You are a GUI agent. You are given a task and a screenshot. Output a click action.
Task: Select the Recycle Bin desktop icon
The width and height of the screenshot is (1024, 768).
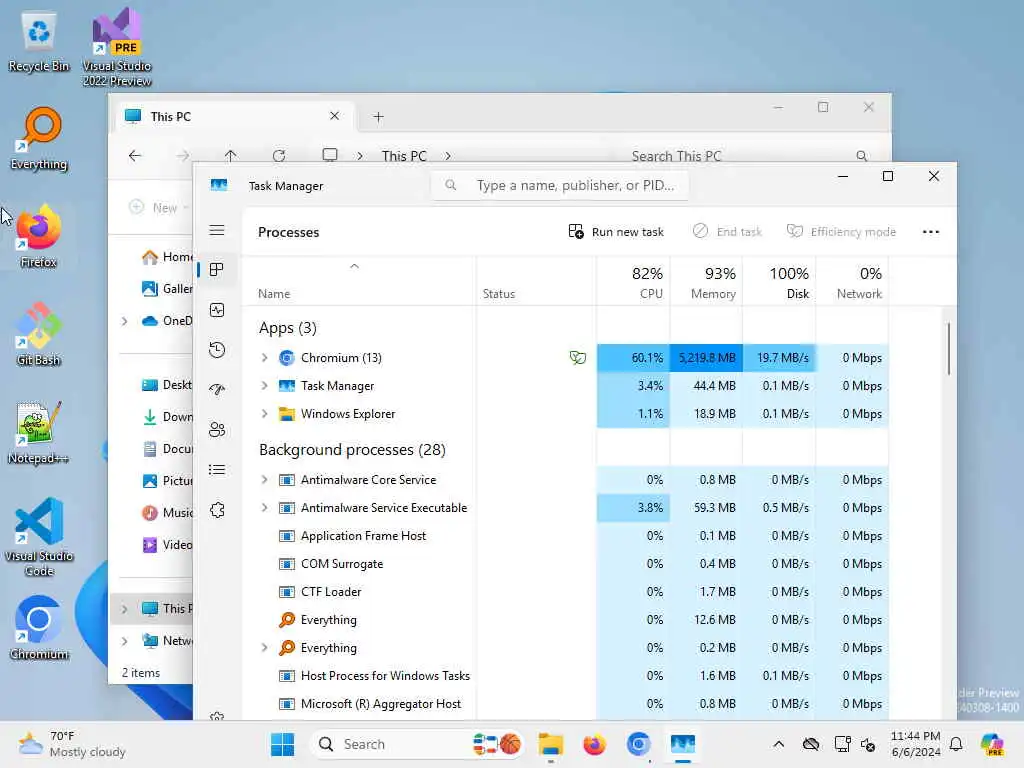pyautogui.click(x=39, y=40)
